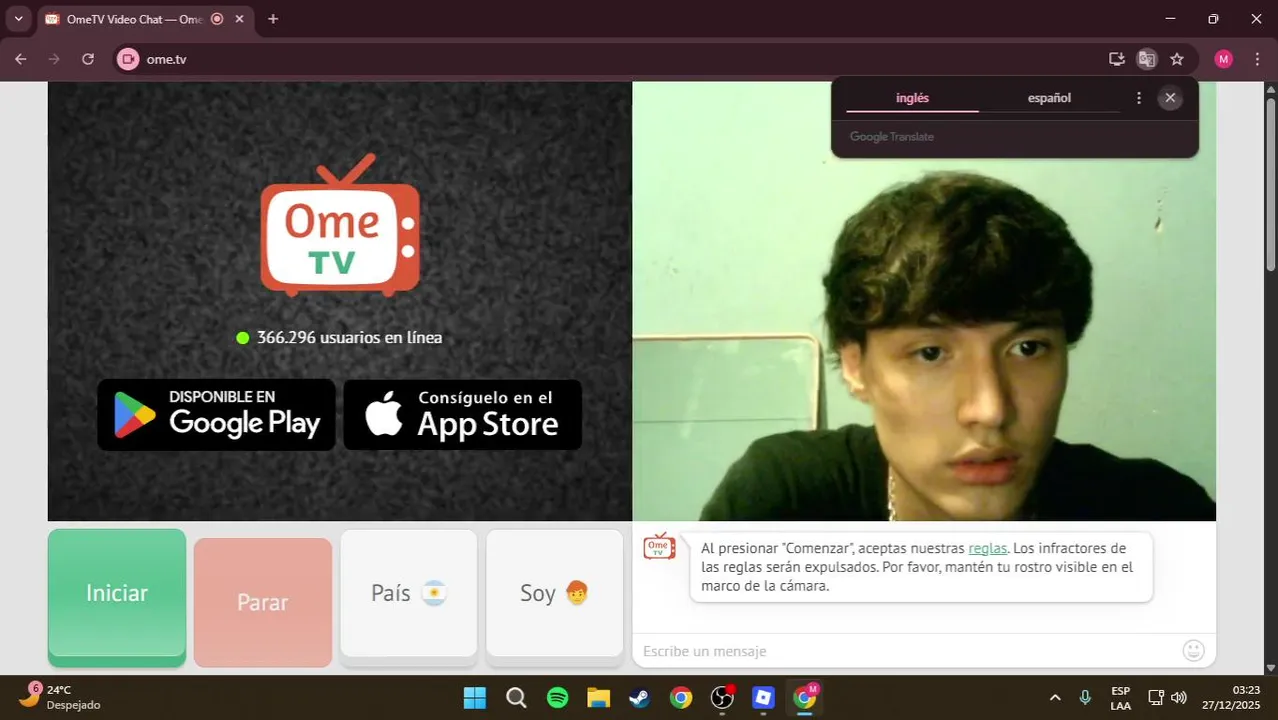
Task: Open the App Store download badge
Action: coord(463,414)
